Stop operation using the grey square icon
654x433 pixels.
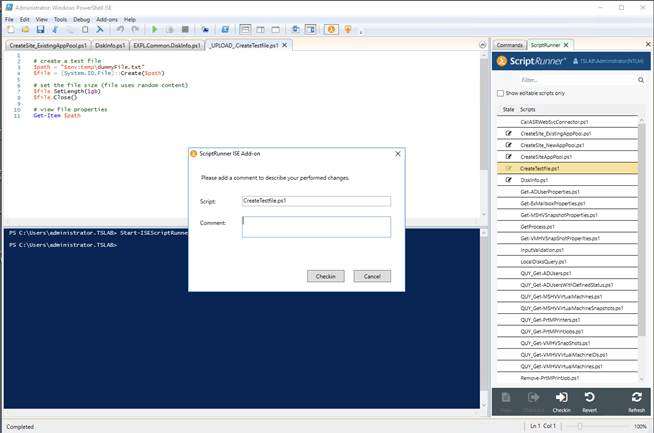click(x=185, y=30)
